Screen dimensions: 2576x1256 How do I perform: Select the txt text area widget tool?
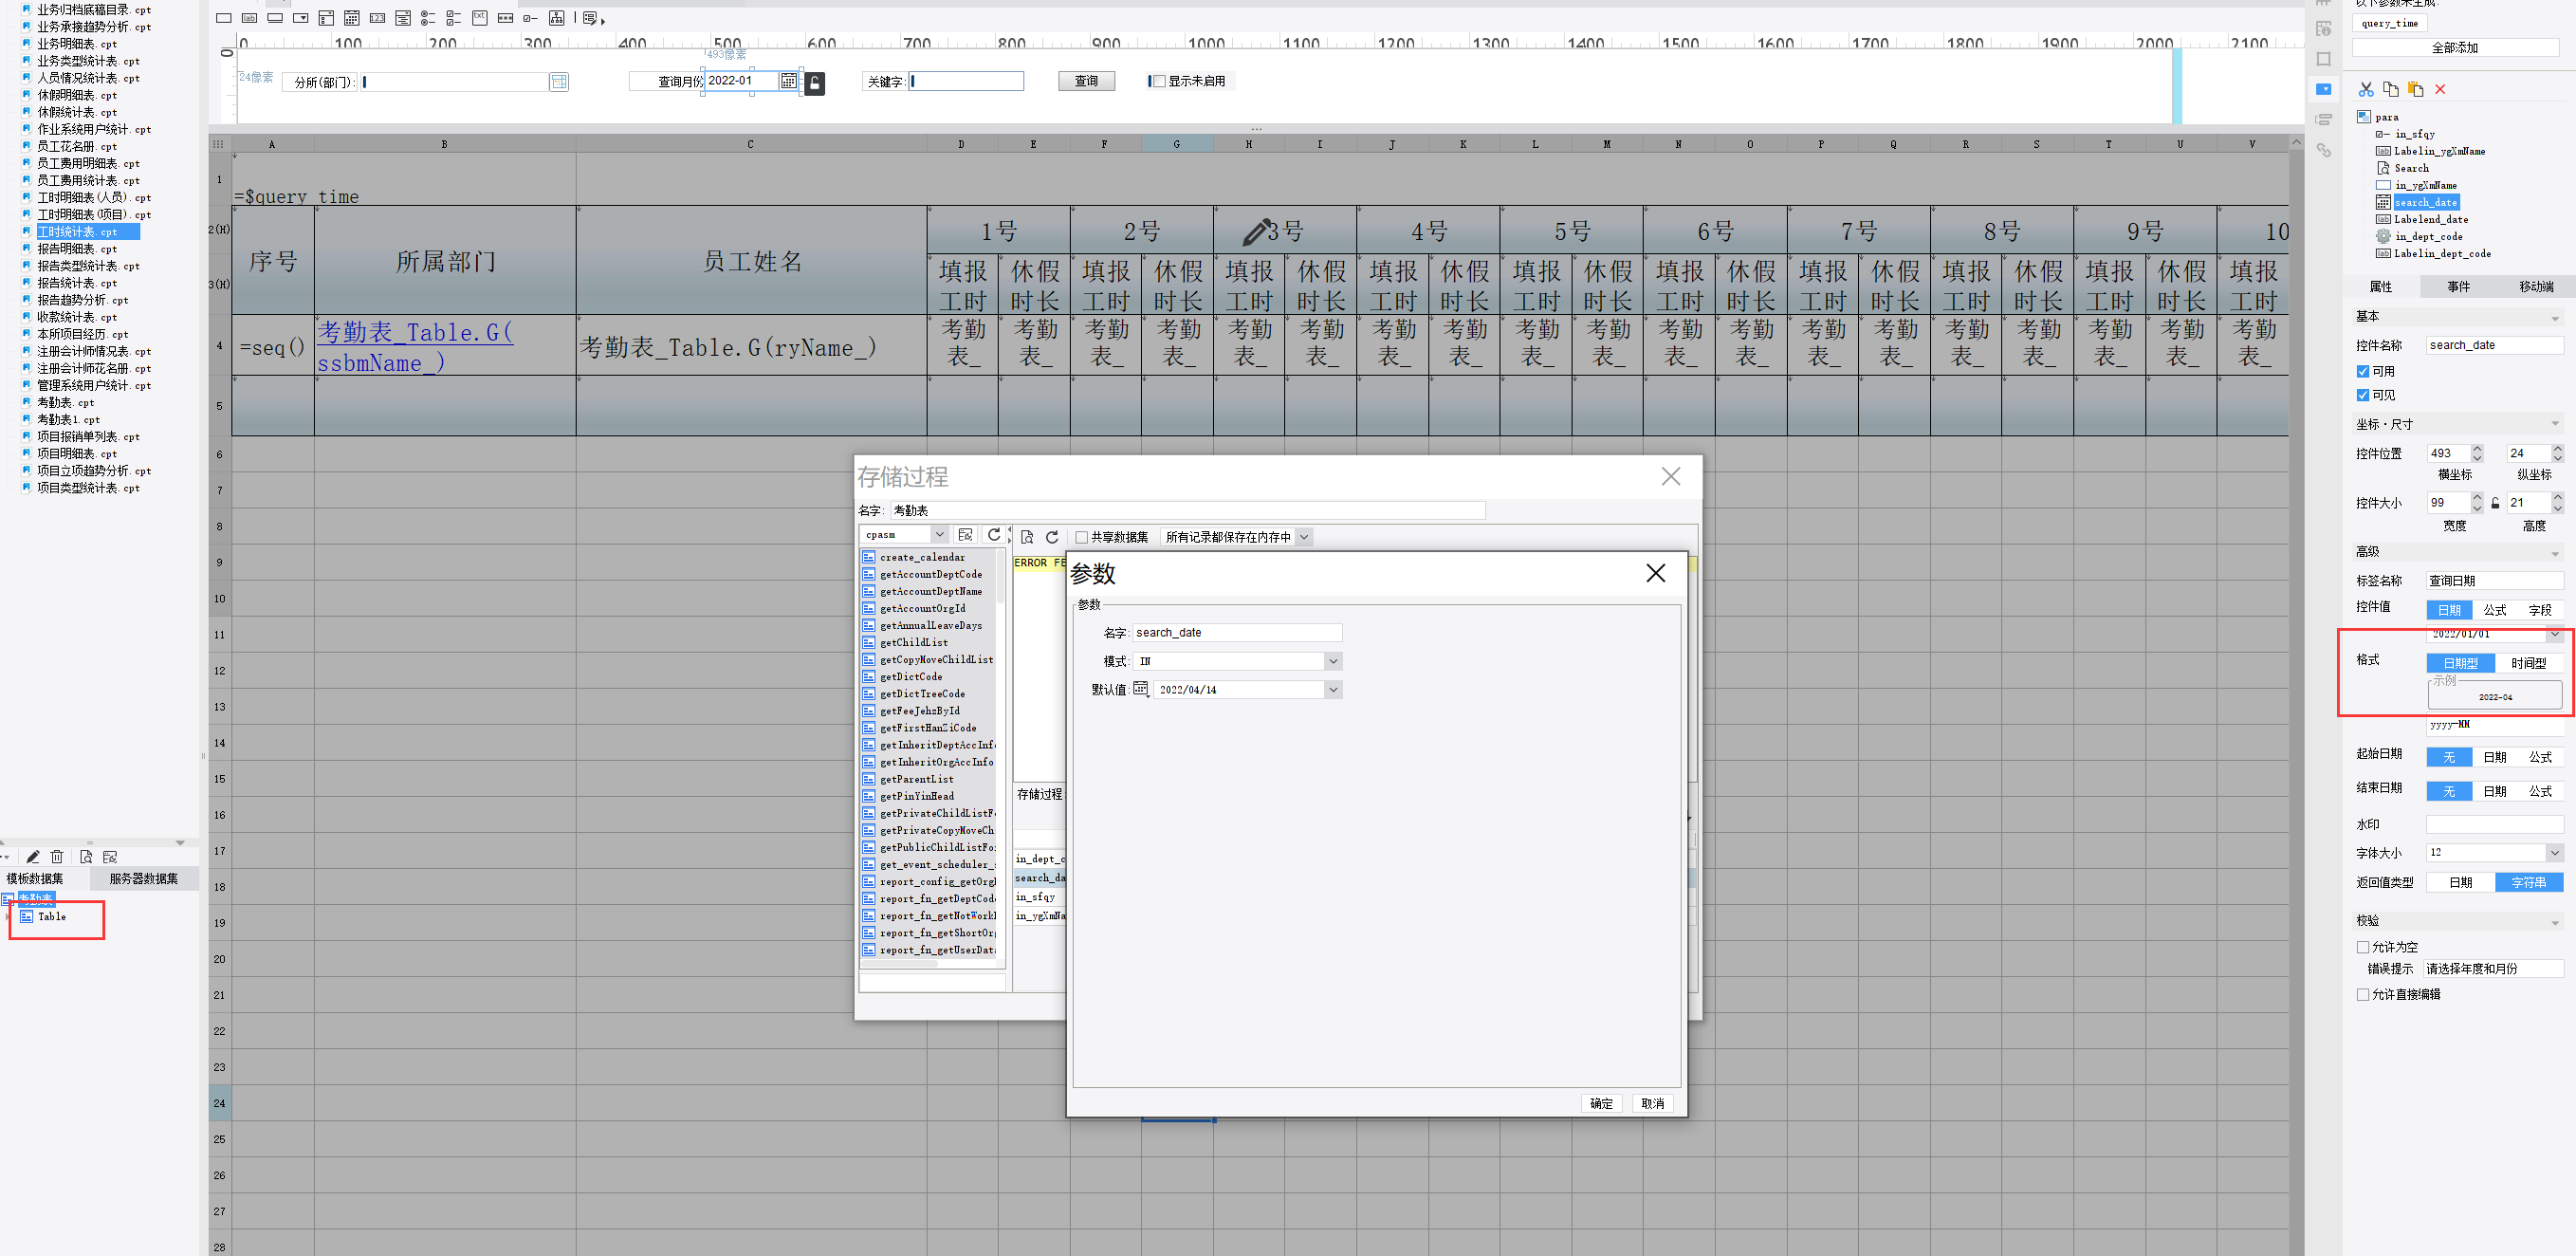(480, 18)
